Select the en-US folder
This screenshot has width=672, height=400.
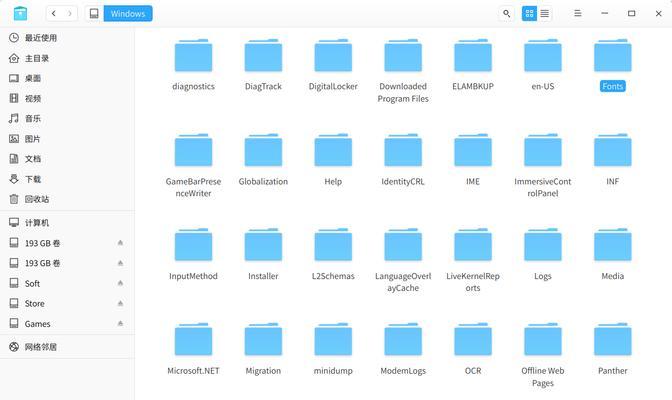click(x=543, y=65)
